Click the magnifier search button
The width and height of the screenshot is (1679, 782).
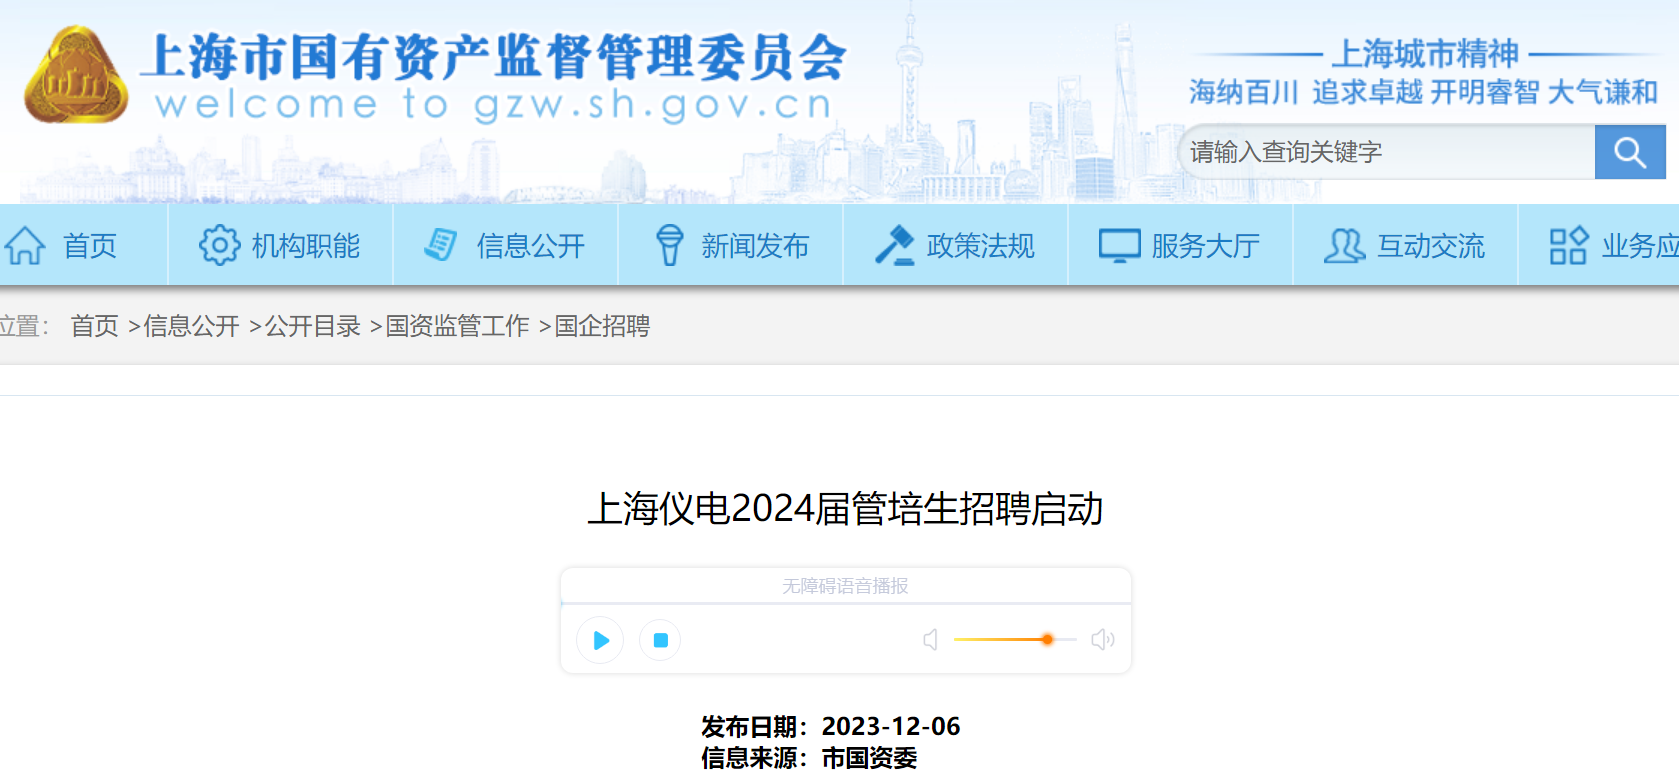point(1629,153)
